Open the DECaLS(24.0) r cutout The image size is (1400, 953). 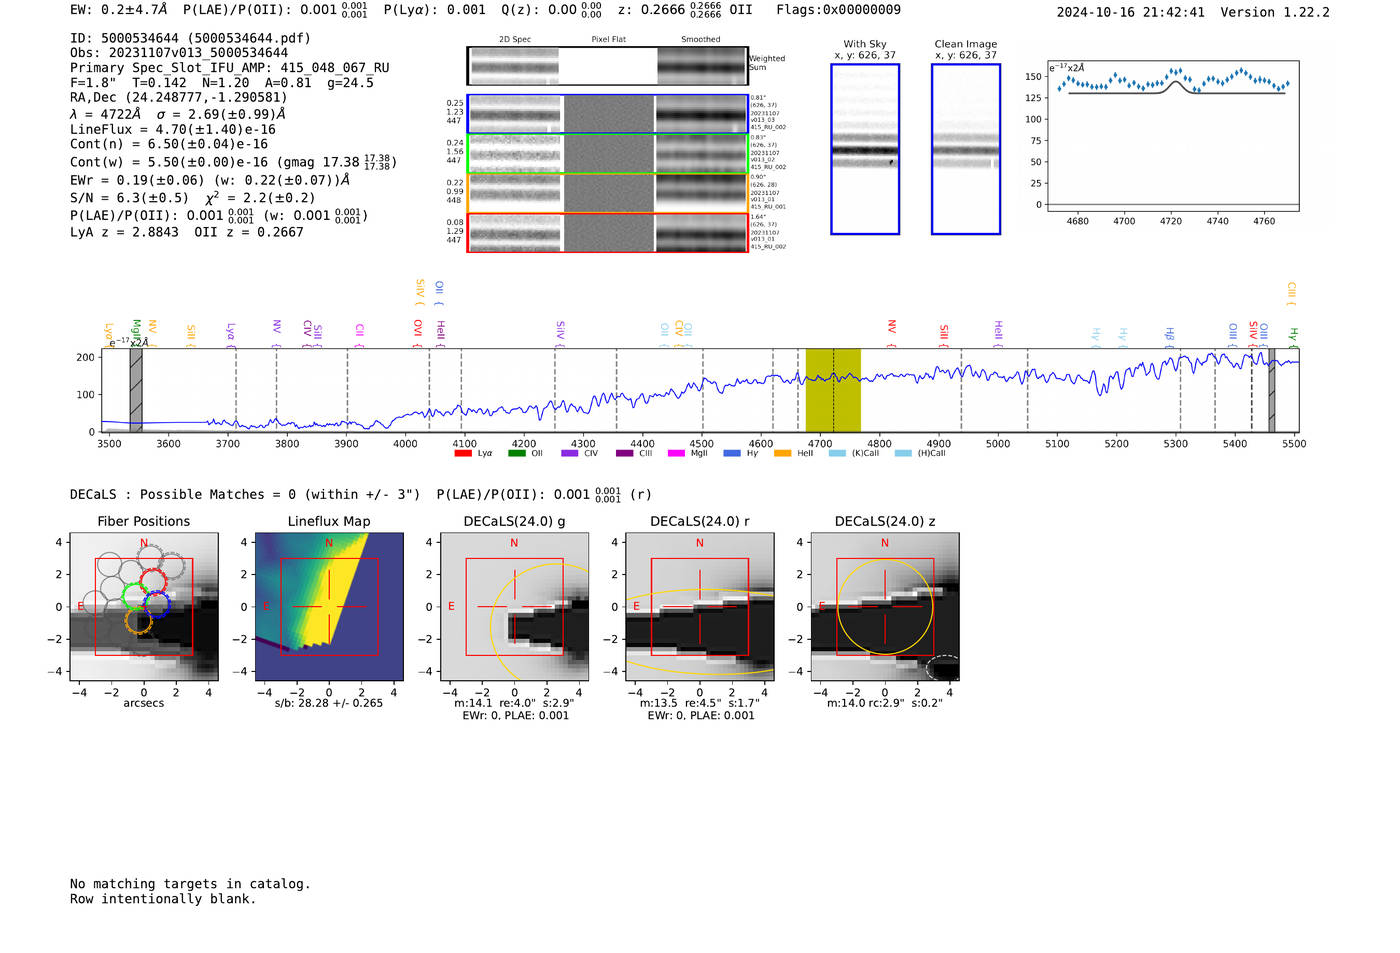[x=699, y=607]
